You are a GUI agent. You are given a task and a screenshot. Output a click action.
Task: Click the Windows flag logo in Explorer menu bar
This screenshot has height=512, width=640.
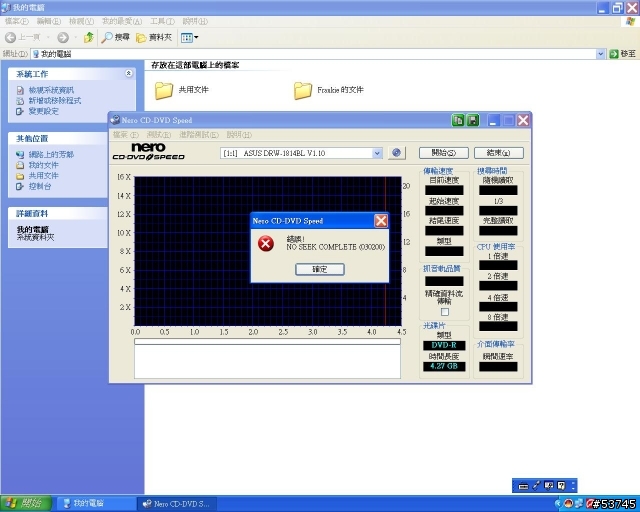(631, 21)
